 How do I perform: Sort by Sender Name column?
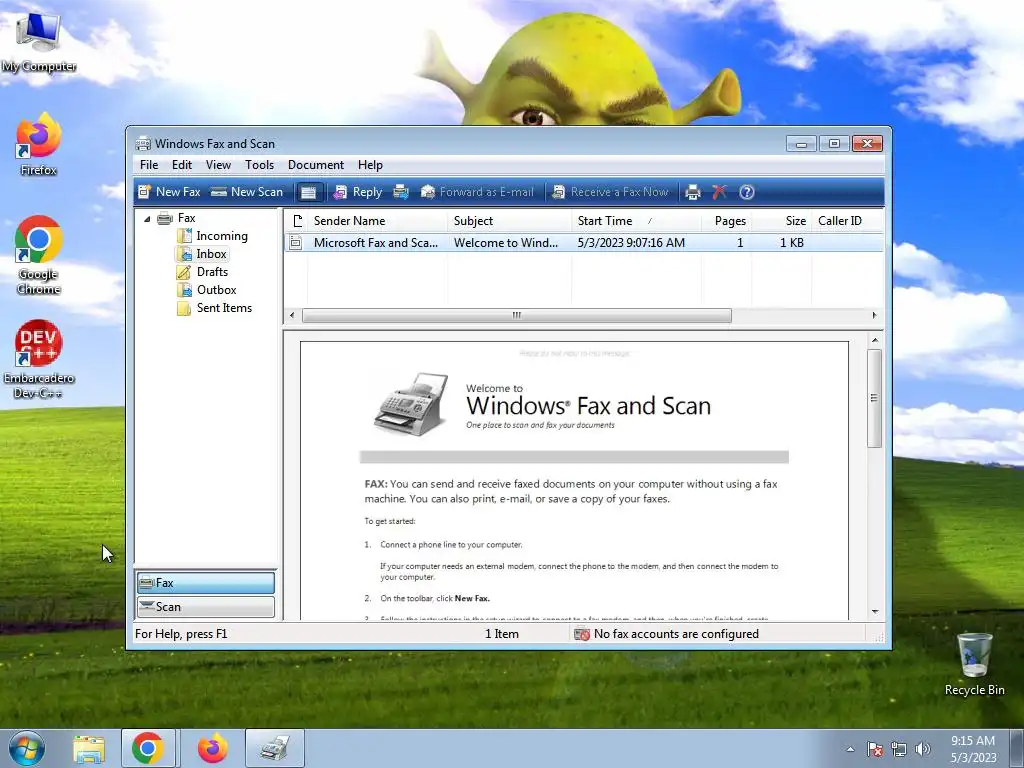[x=377, y=221]
